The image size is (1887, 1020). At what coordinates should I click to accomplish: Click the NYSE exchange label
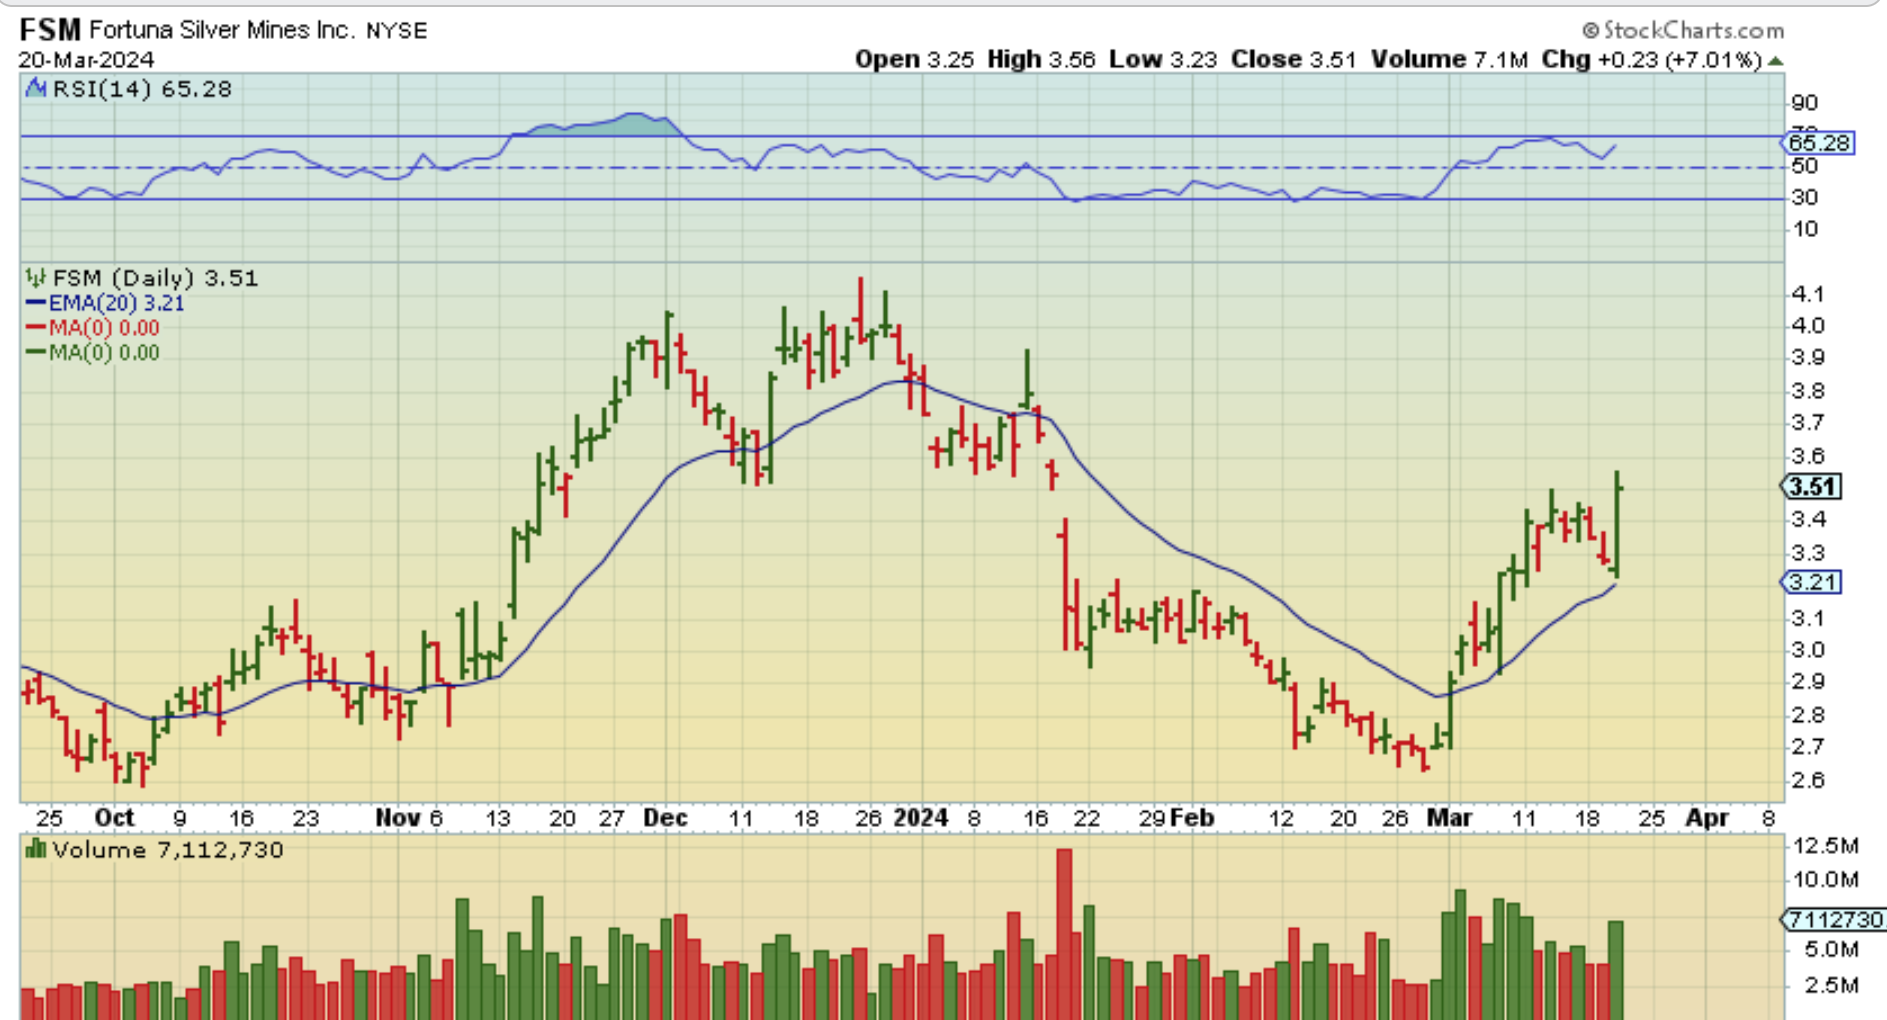tap(397, 31)
